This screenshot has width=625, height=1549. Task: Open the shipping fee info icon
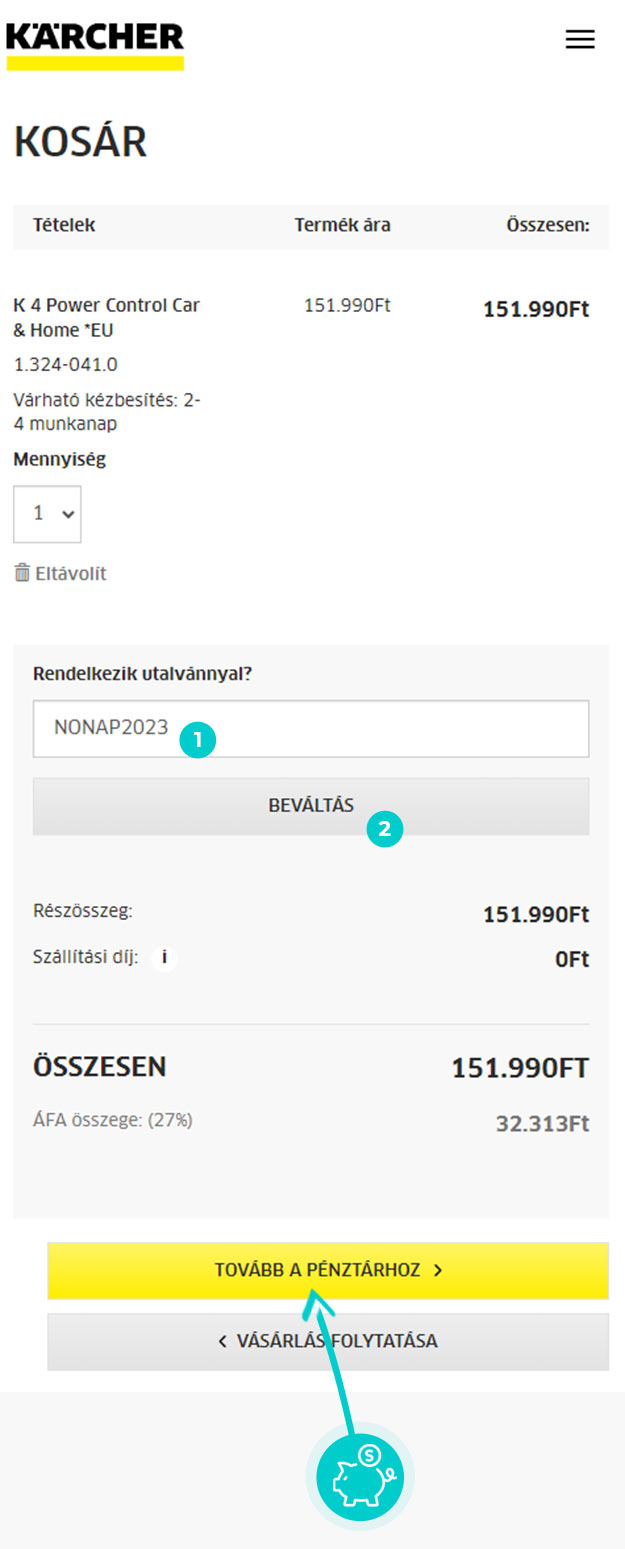pyautogui.click(x=164, y=958)
